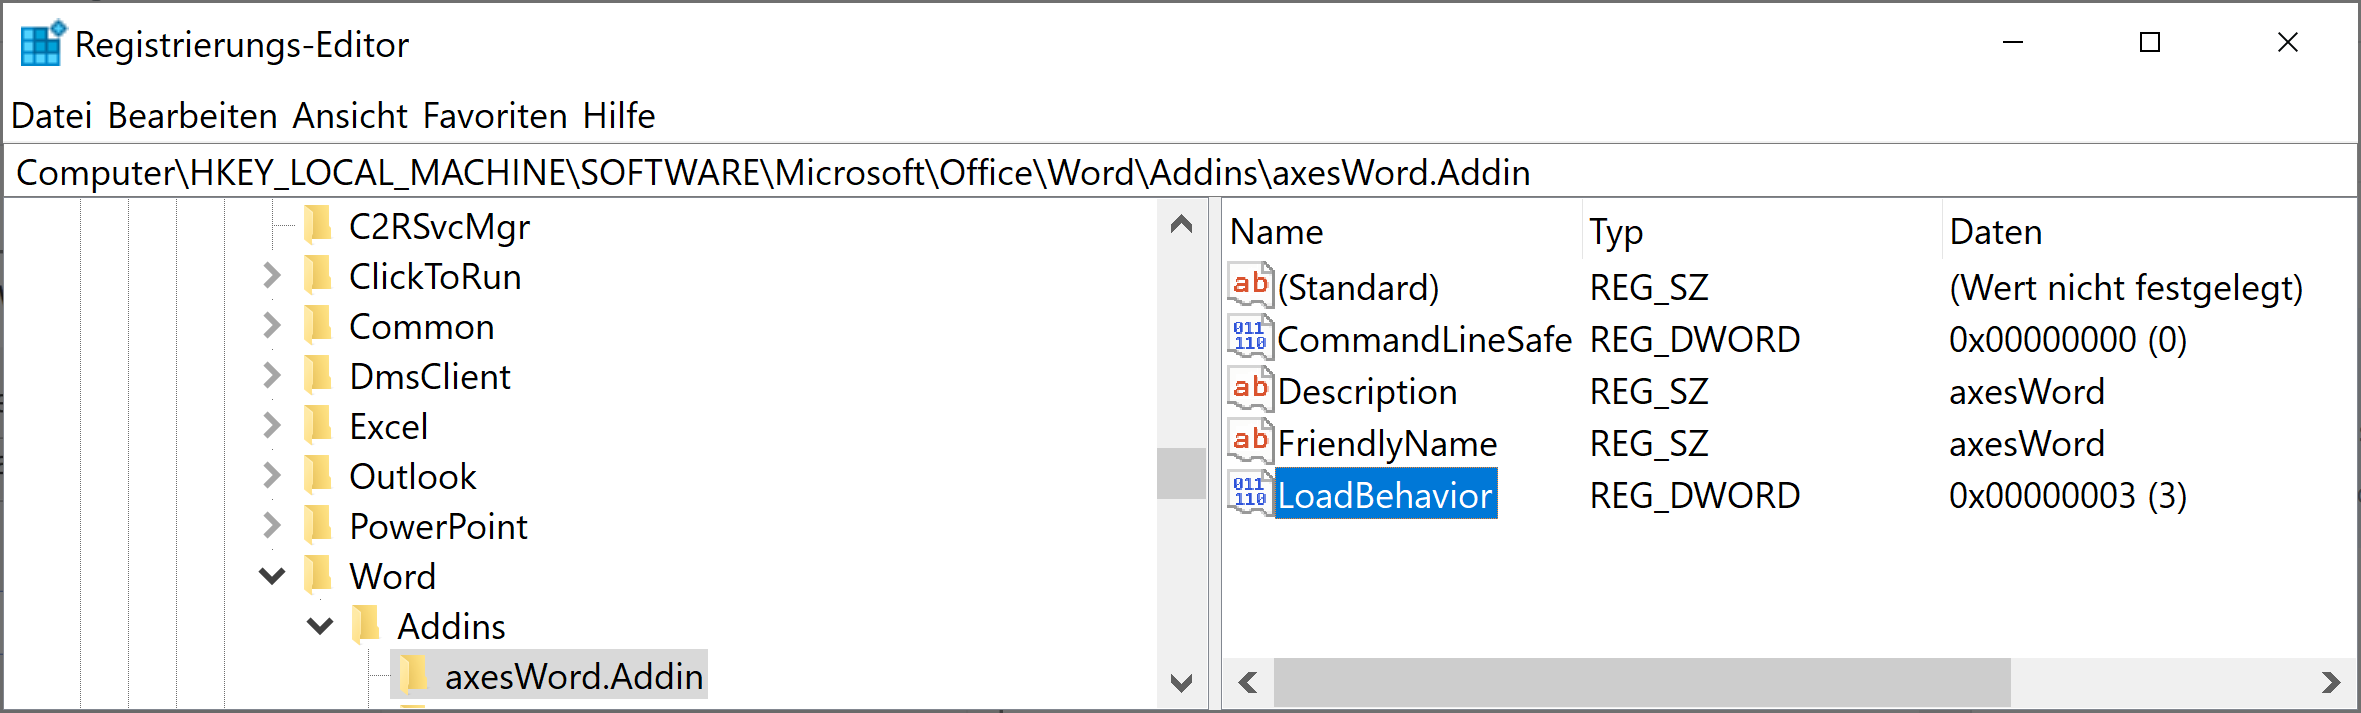
Task: Click the (Wert nicht festgelegt) data cell
Action: pos(2126,288)
